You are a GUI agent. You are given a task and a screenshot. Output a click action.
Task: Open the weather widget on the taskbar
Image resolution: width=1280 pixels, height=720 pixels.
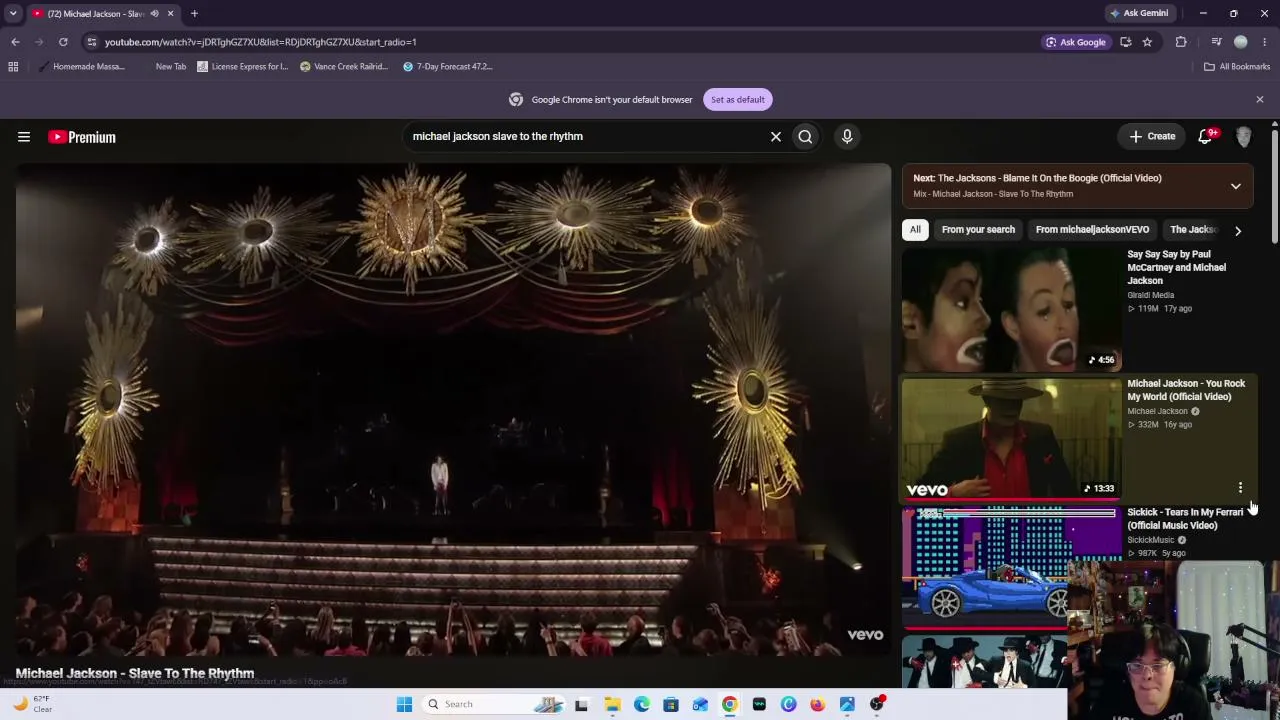(32, 704)
